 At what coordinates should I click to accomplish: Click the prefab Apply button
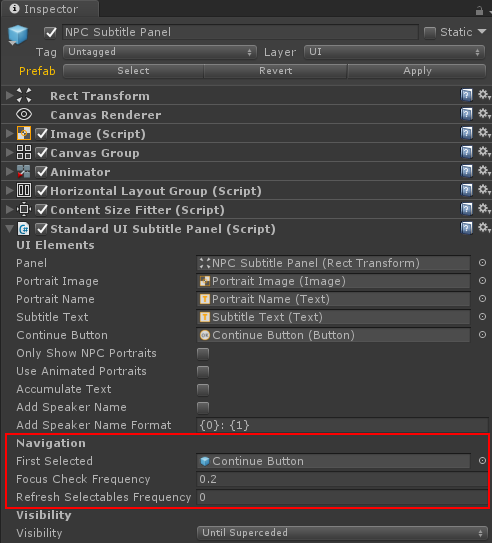(x=417, y=71)
